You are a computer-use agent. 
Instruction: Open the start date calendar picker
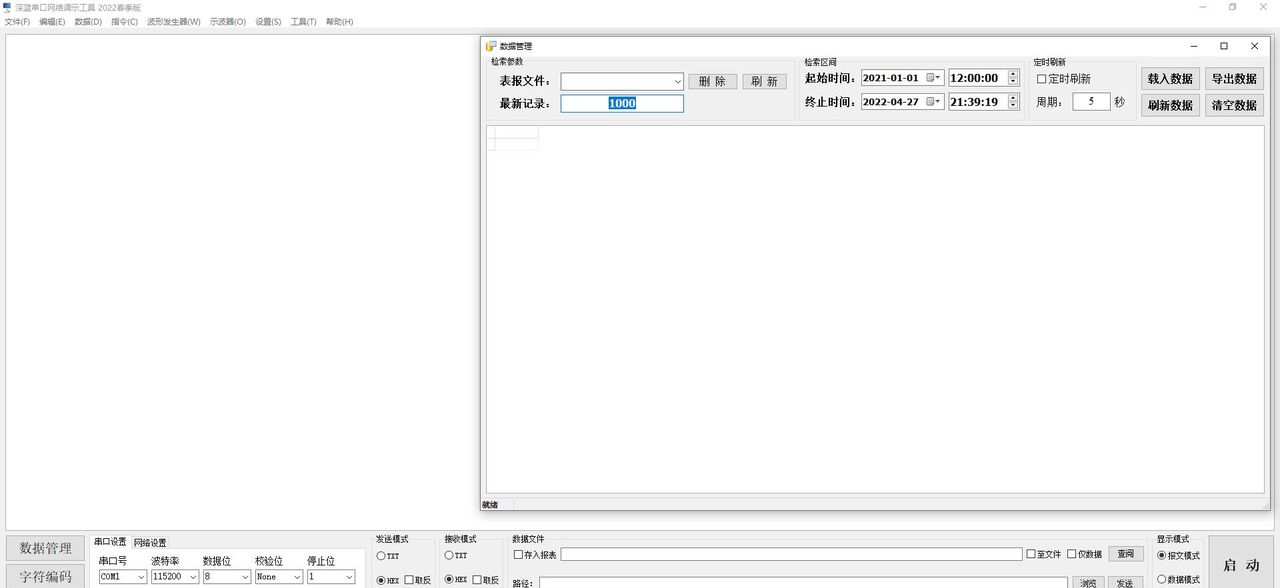point(934,78)
